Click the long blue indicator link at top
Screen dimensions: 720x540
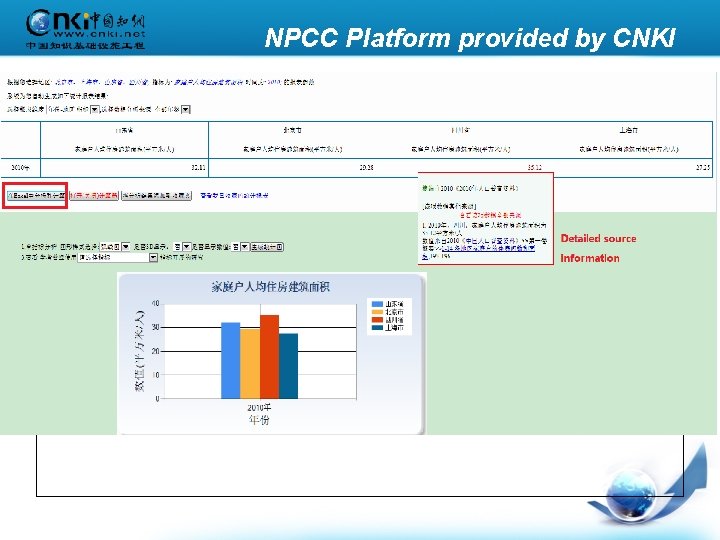[208, 82]
